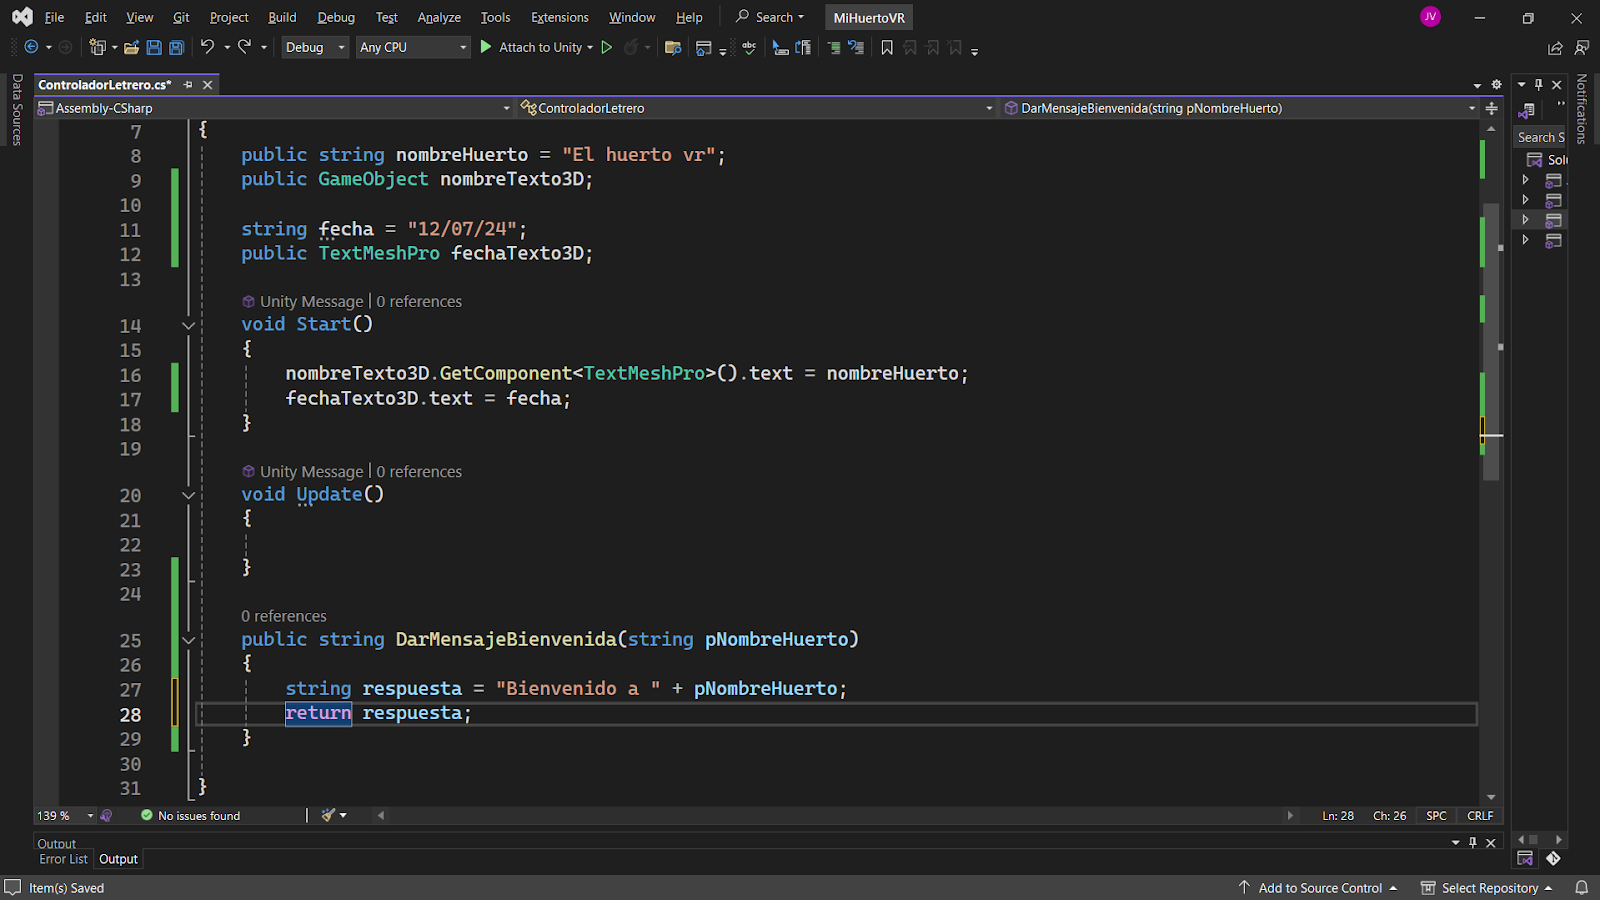Image resolution: width=1600 pixels, height=900 pixels.
Task: Click the Open File folder icon
Action: point(131,47)
